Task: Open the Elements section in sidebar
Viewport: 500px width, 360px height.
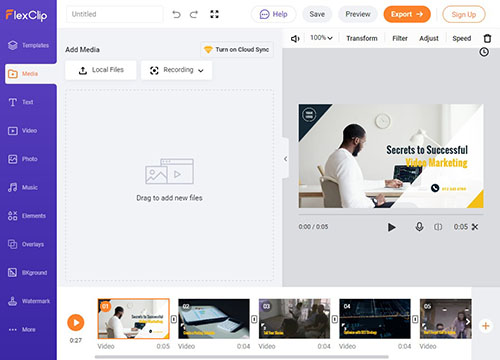Action: click(27, 216)
